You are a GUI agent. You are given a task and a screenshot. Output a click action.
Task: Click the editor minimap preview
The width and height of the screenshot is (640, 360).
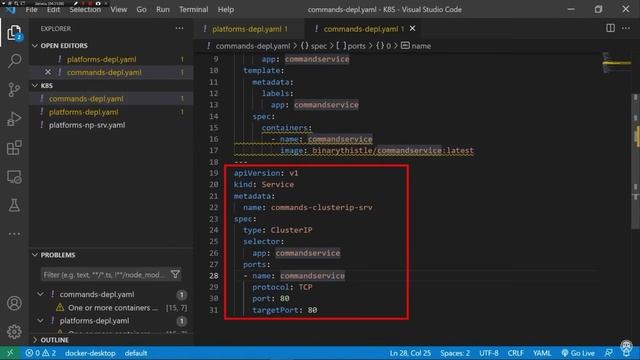click(616, 63)
